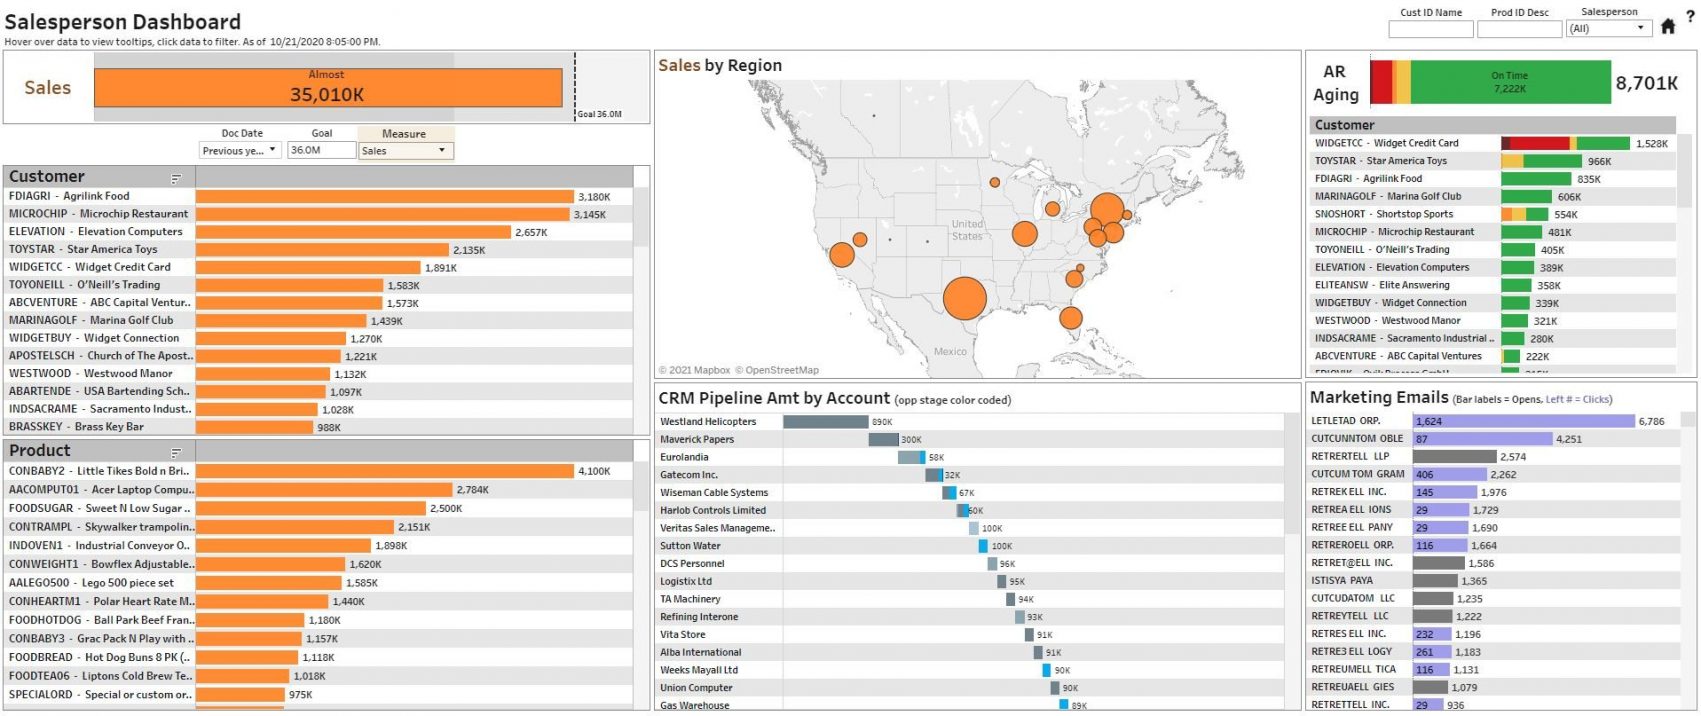This screenshot has height=716, width=1701.
Task: Select product CONBABY2 - Little Tikes Bold n Bri..
Action: [318, 471]
